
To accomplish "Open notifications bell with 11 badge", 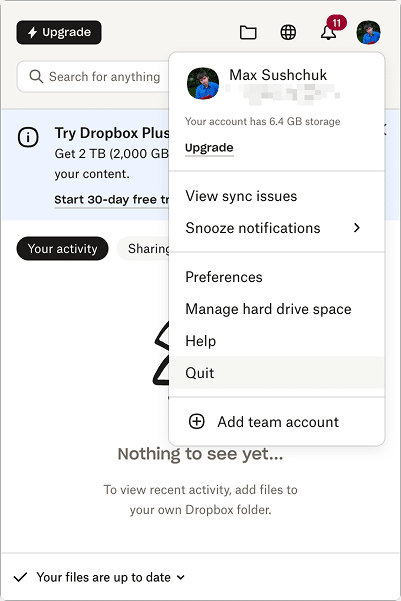I will point(329,33).
